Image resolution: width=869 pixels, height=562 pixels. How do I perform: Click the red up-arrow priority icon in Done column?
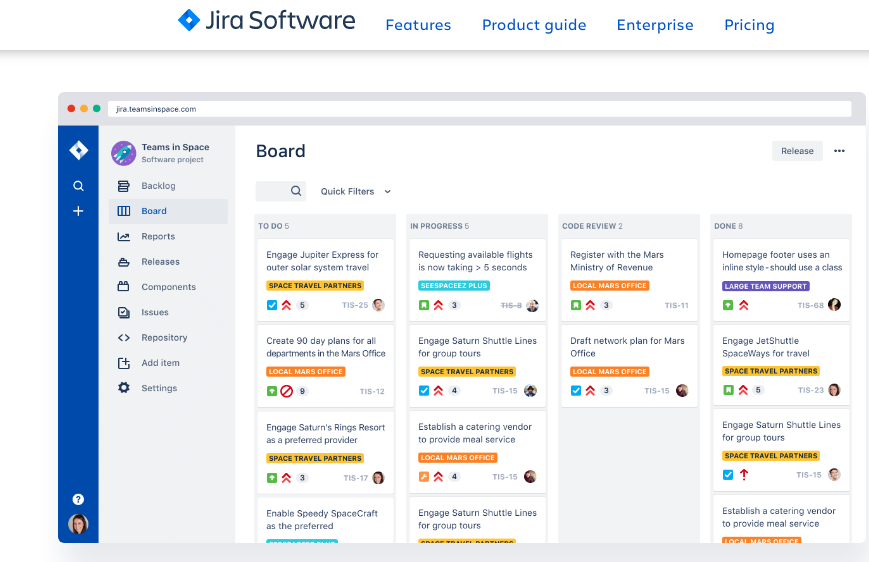coord(744,474)
